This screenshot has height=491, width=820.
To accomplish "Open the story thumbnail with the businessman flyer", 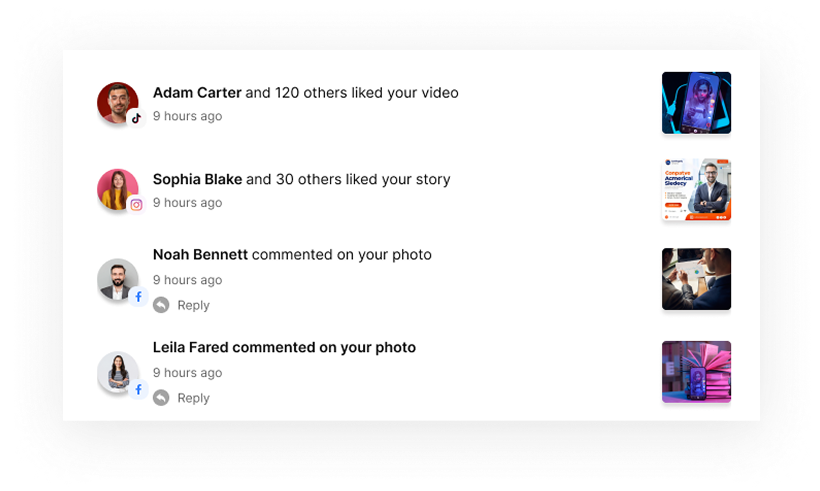I will pos(696,189).
